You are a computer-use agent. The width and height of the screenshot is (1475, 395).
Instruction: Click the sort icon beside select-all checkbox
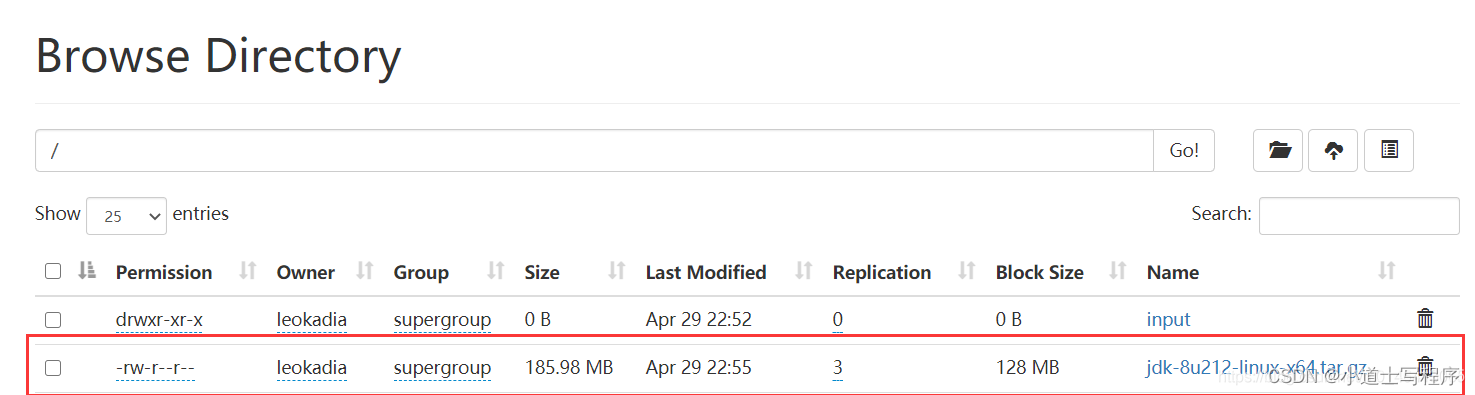click(87, 270)
